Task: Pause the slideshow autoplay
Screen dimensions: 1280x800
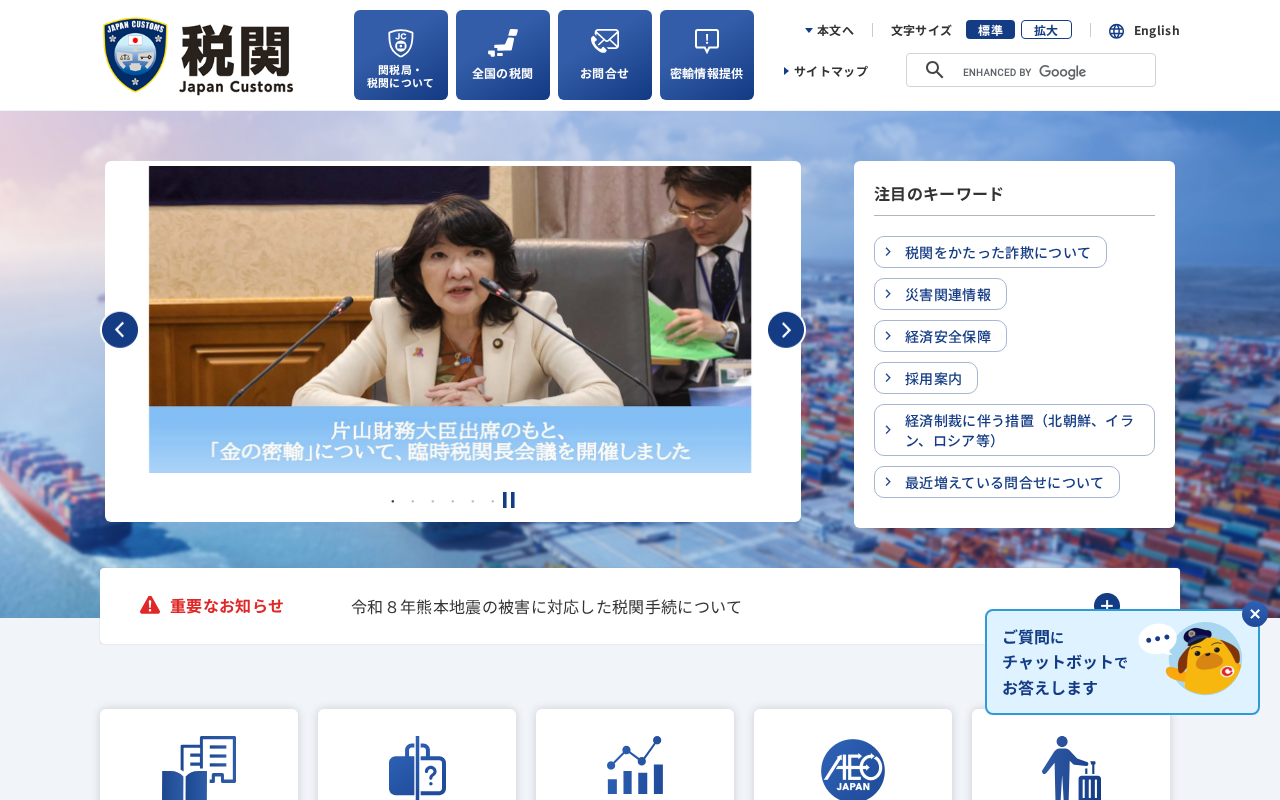Action: [509, 500]
